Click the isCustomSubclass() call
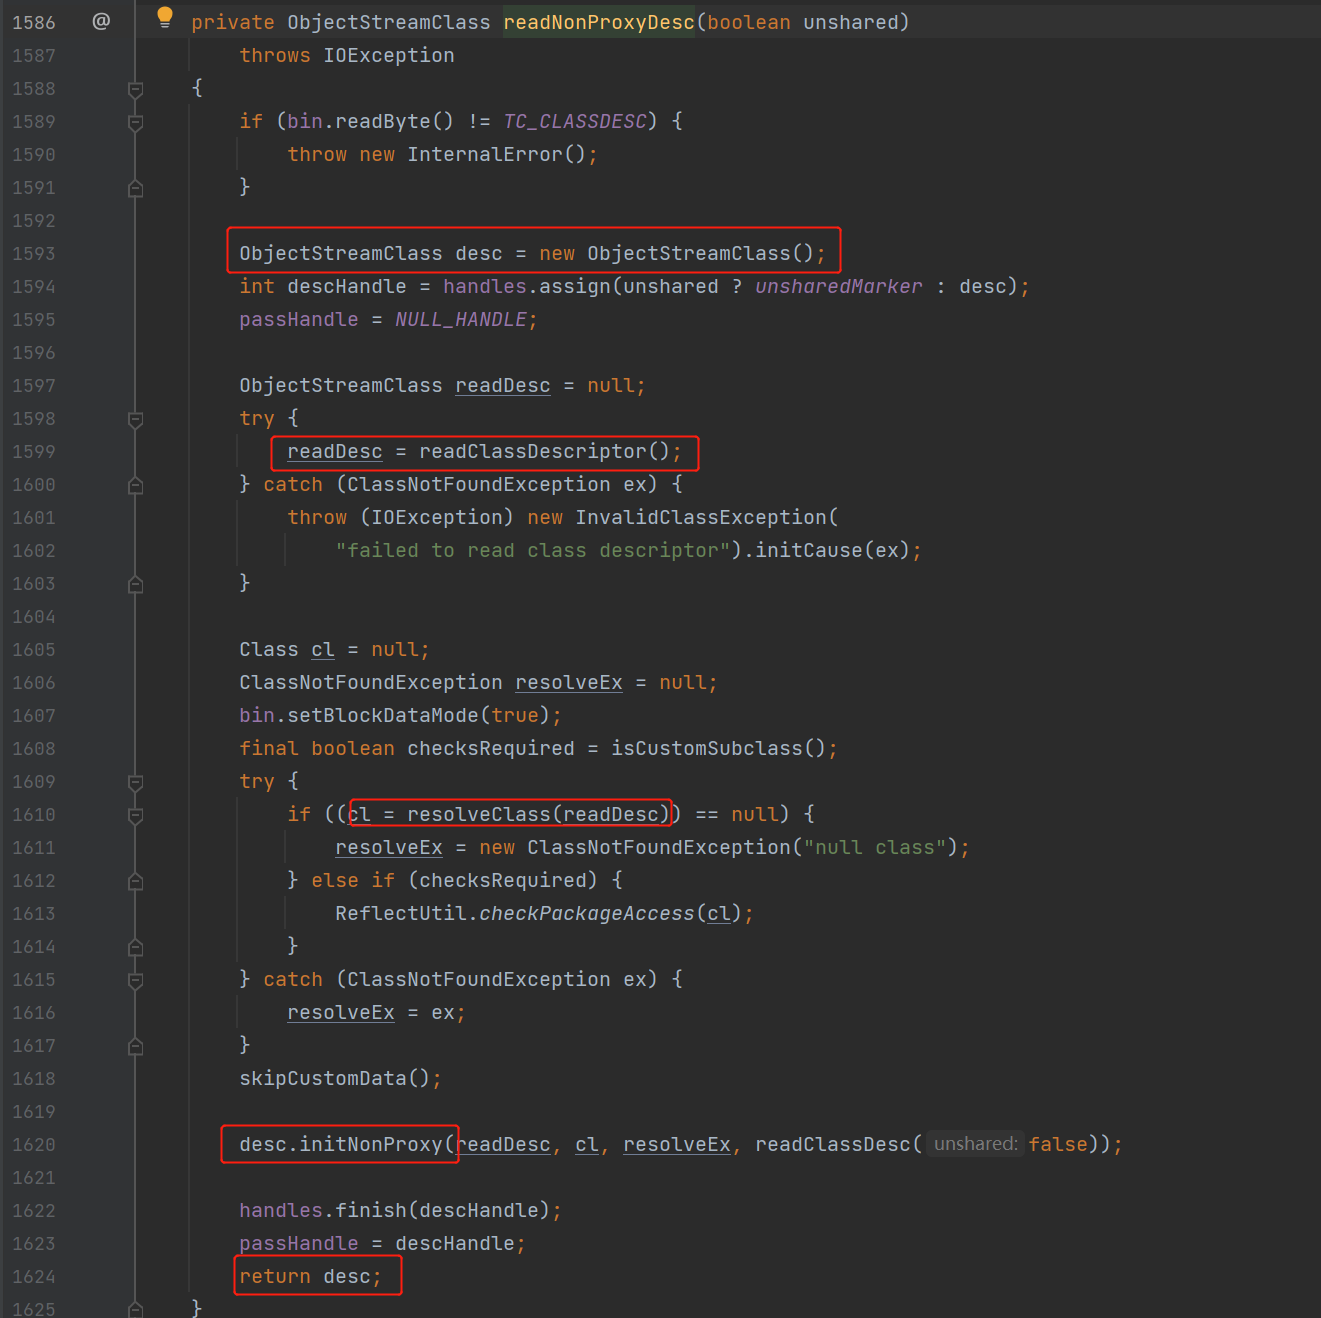The image size is (1321, 1318). coord(719,748)
